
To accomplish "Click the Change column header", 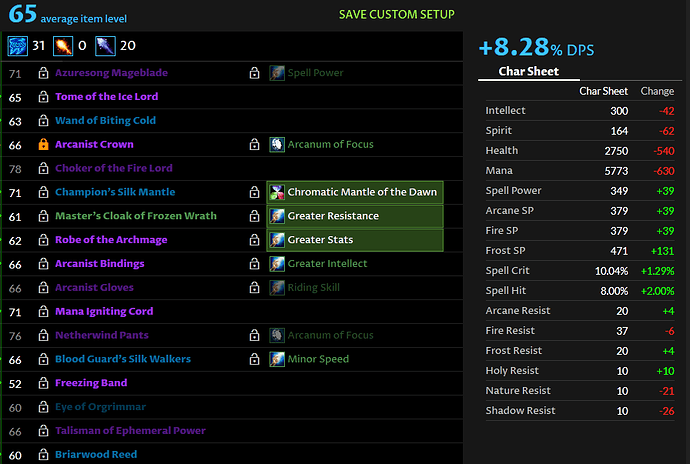I will click(x=657, y=91).
